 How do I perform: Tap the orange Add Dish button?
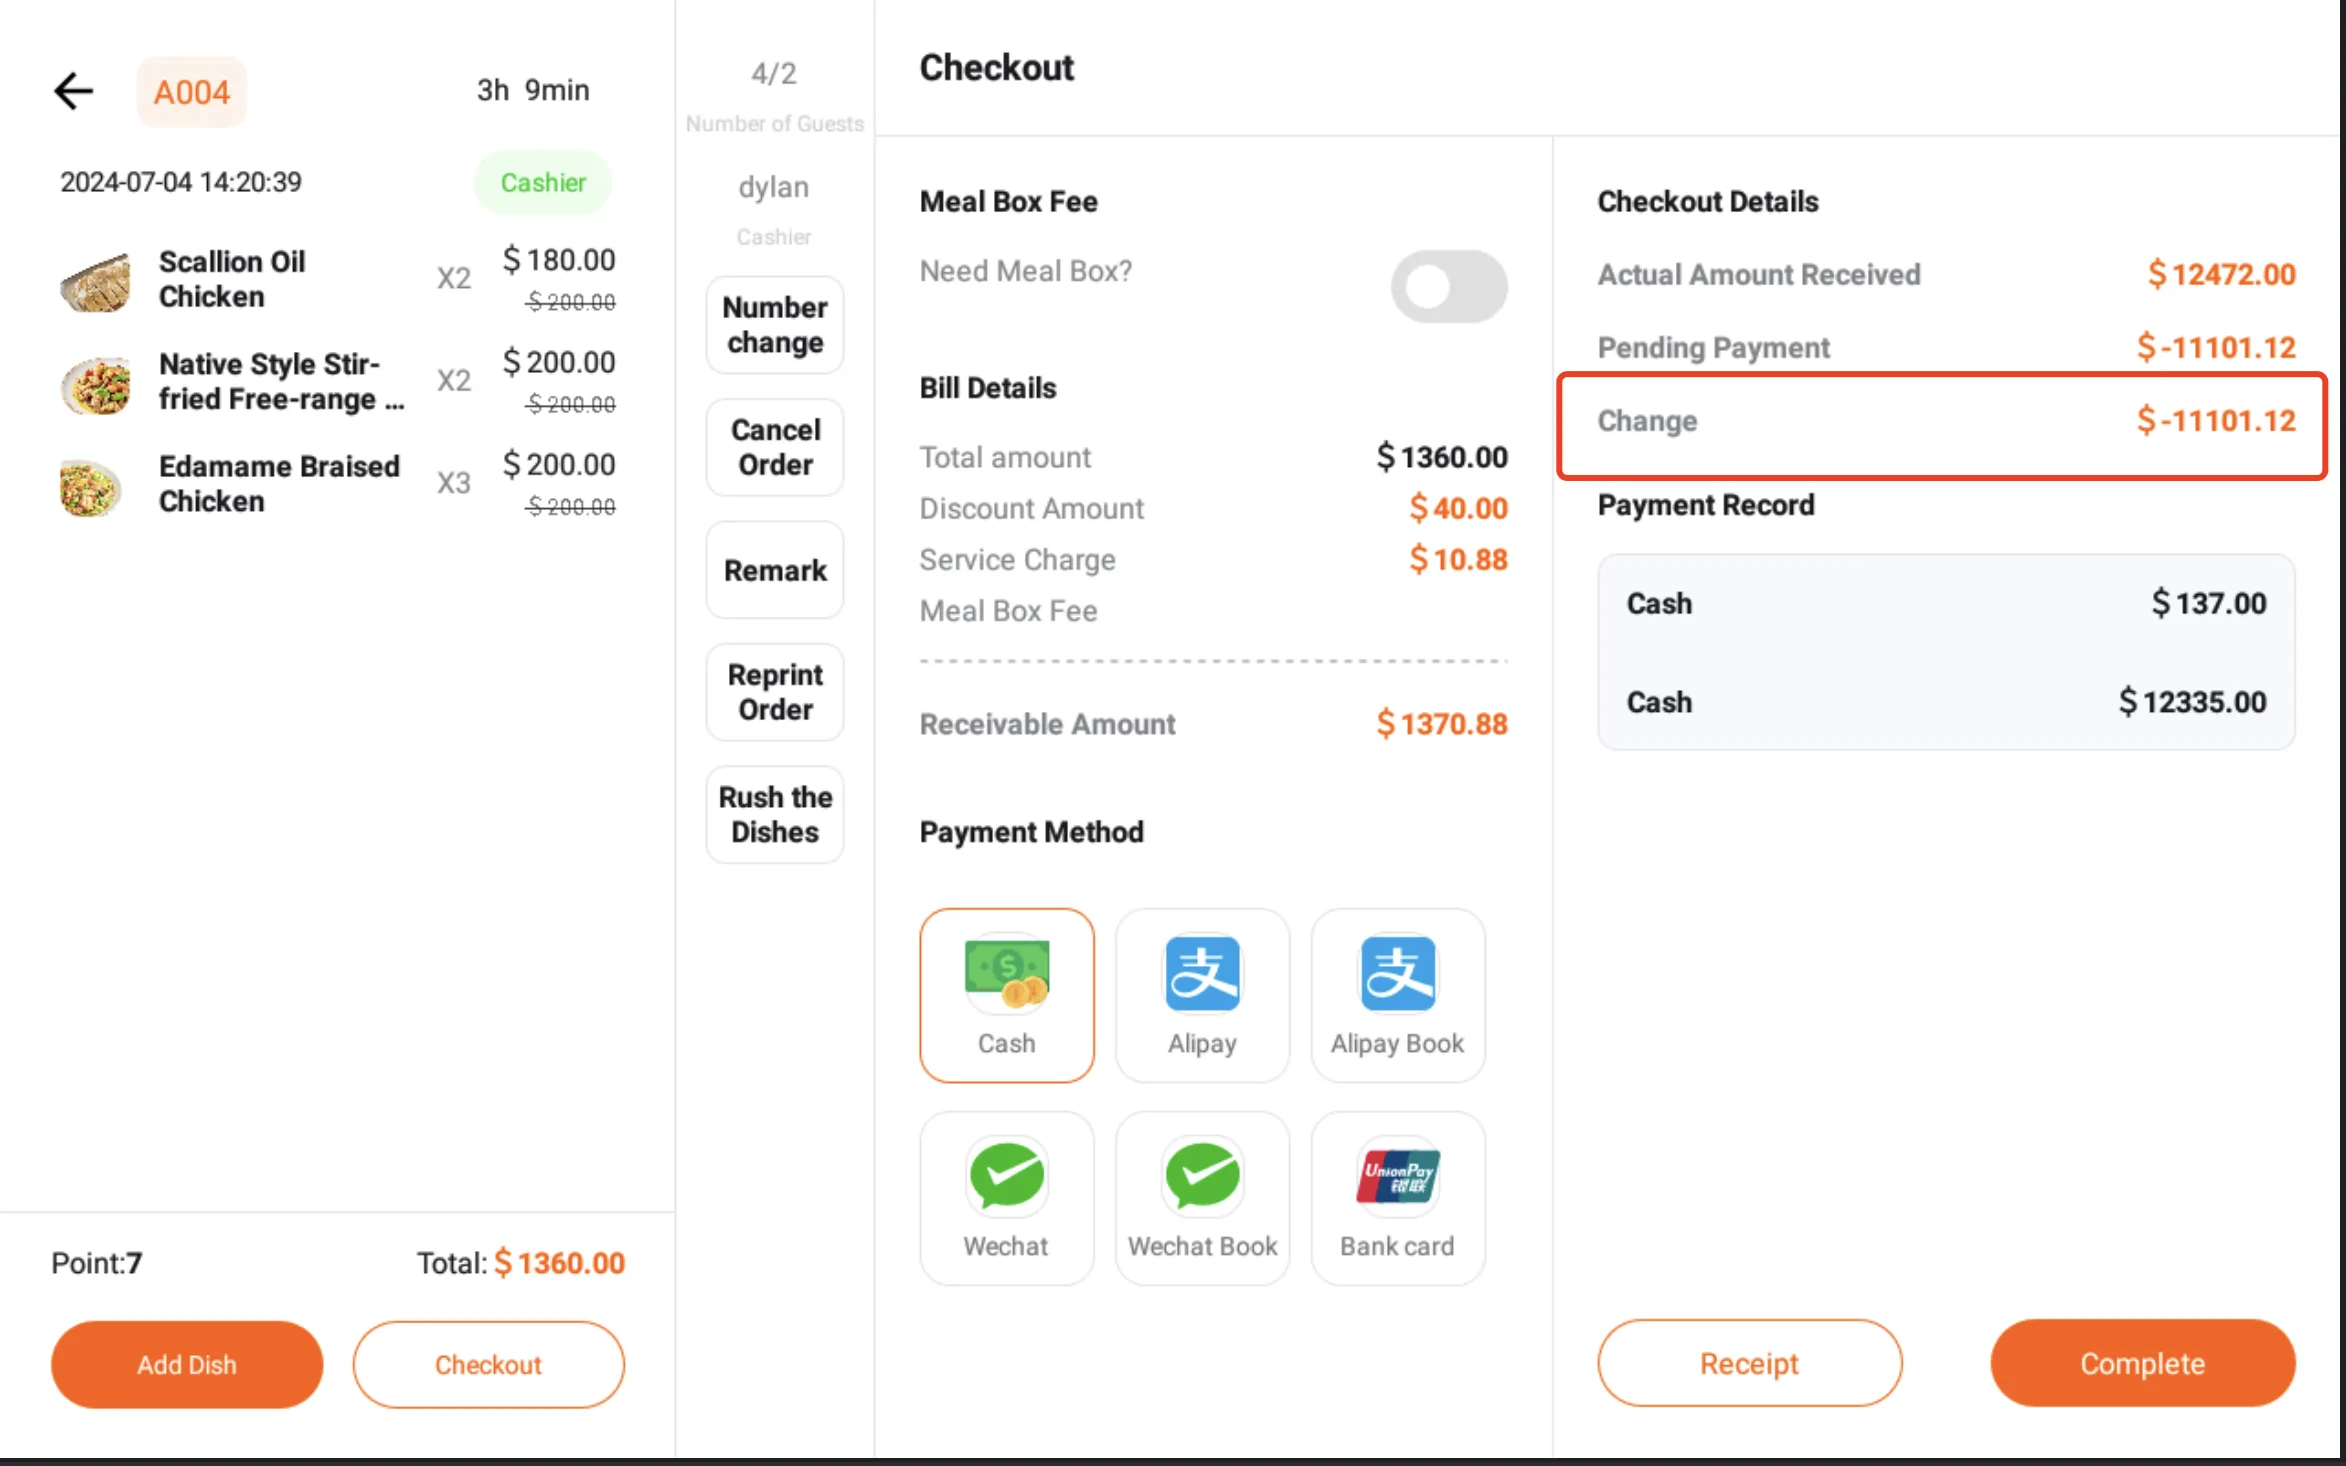187,1364
